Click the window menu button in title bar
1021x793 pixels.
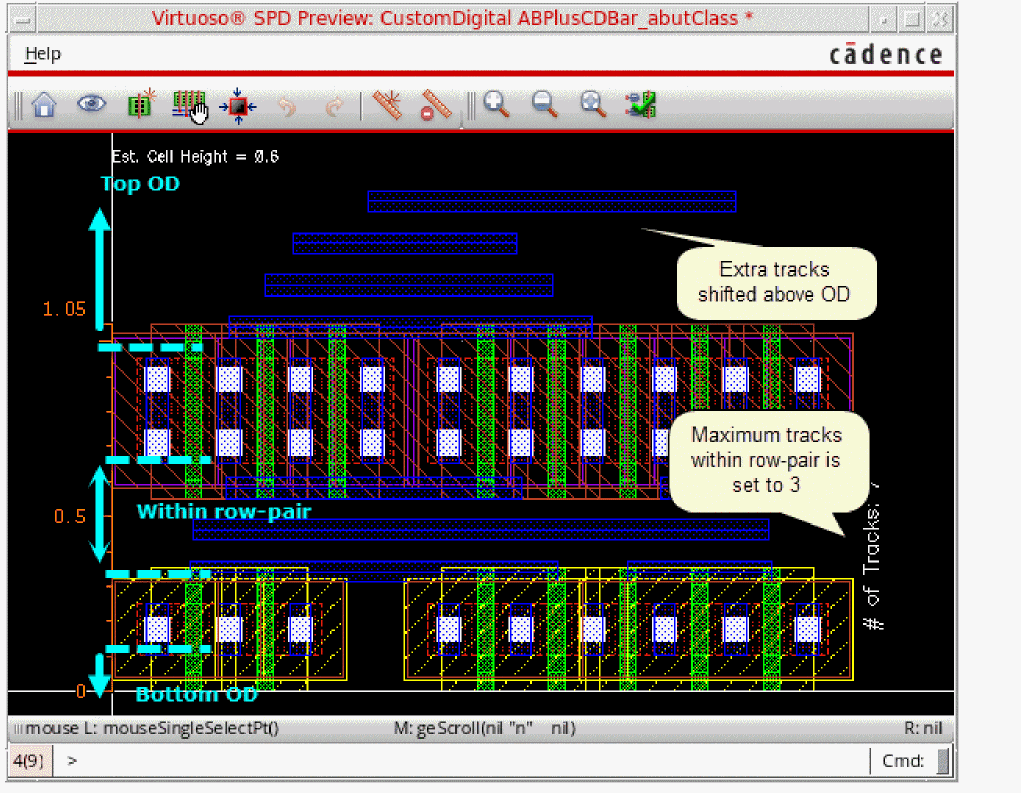(23, 20)
